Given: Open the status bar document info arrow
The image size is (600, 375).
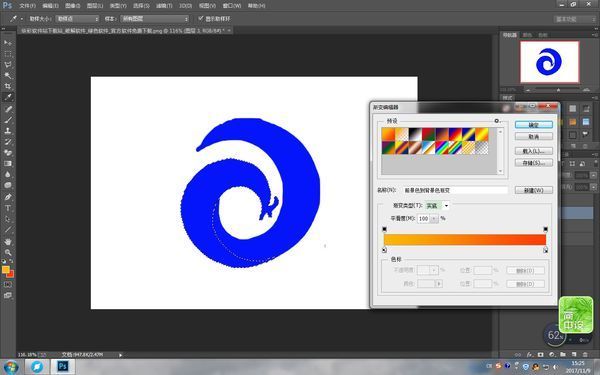Looking at the screenshot, I should click(x=120, y=355).
